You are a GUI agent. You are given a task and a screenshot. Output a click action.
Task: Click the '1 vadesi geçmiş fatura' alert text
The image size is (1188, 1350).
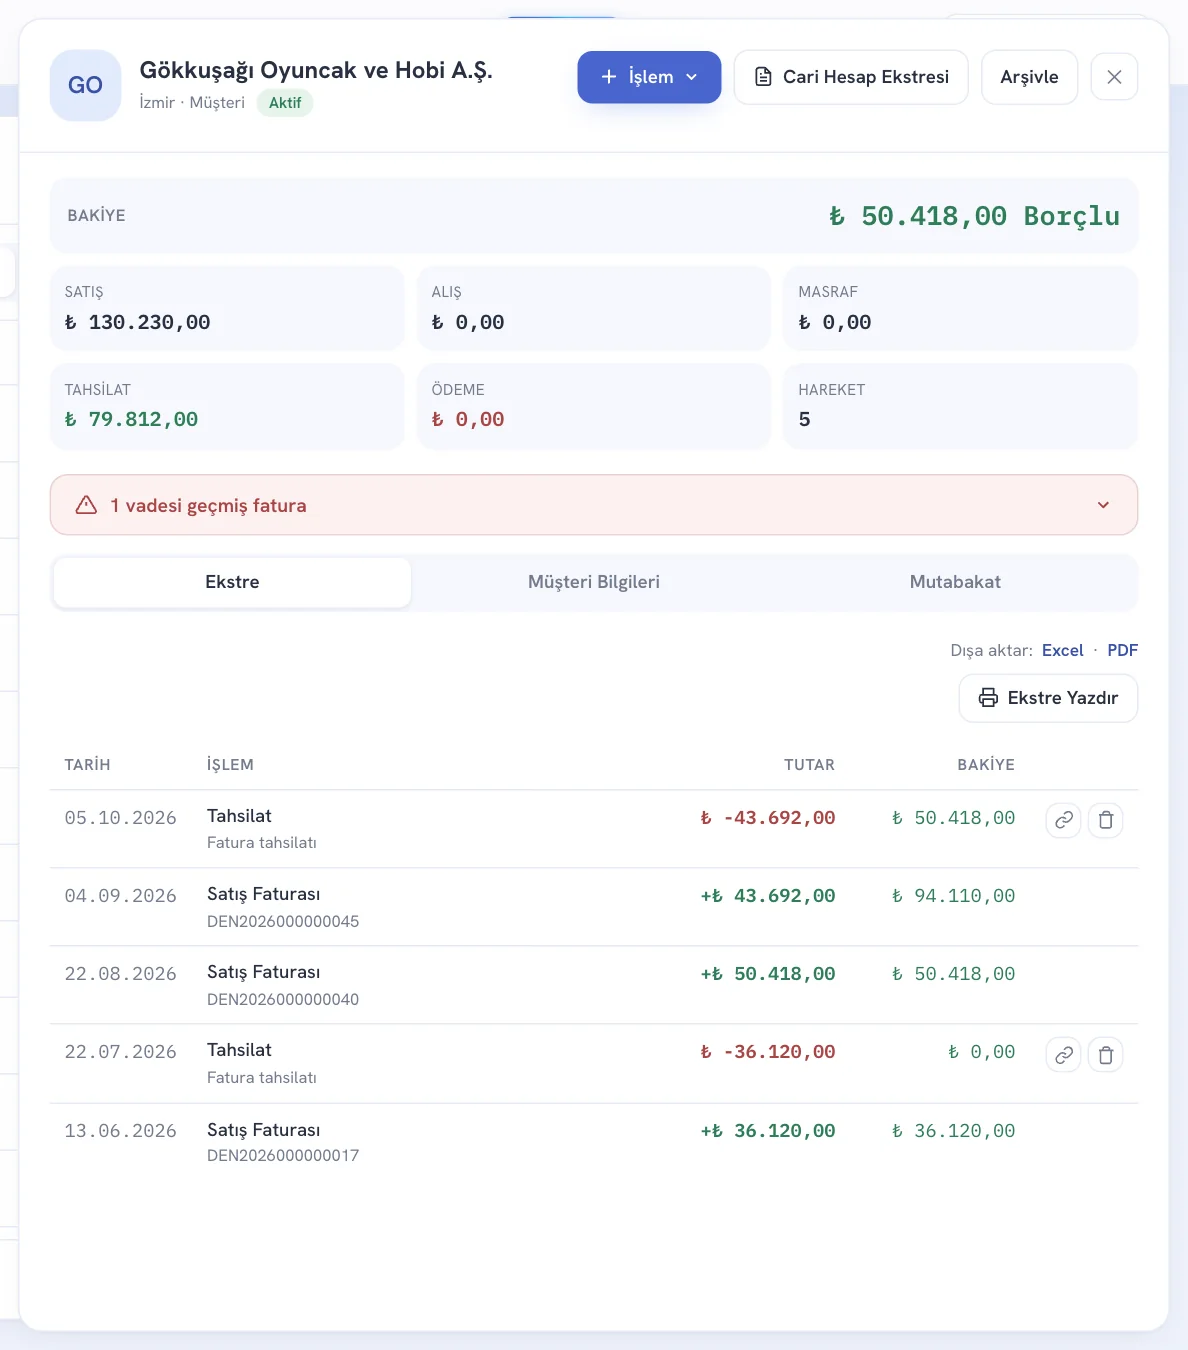point(208,505)
